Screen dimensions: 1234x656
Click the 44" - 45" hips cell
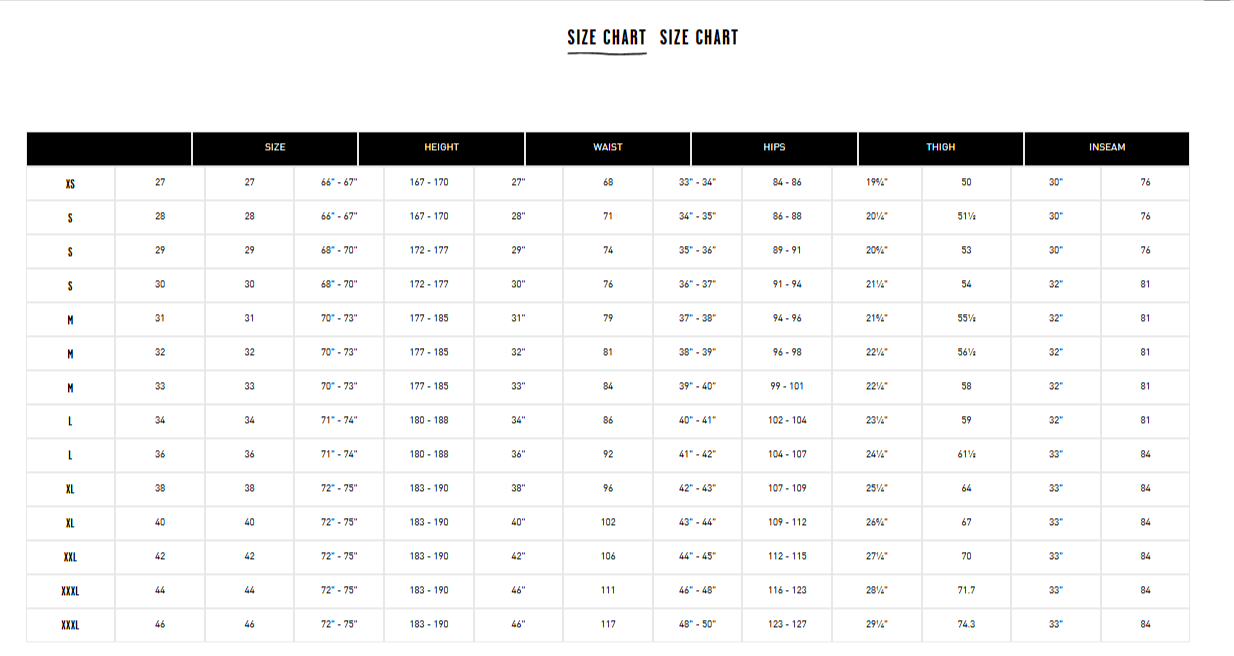click(697, 557)
